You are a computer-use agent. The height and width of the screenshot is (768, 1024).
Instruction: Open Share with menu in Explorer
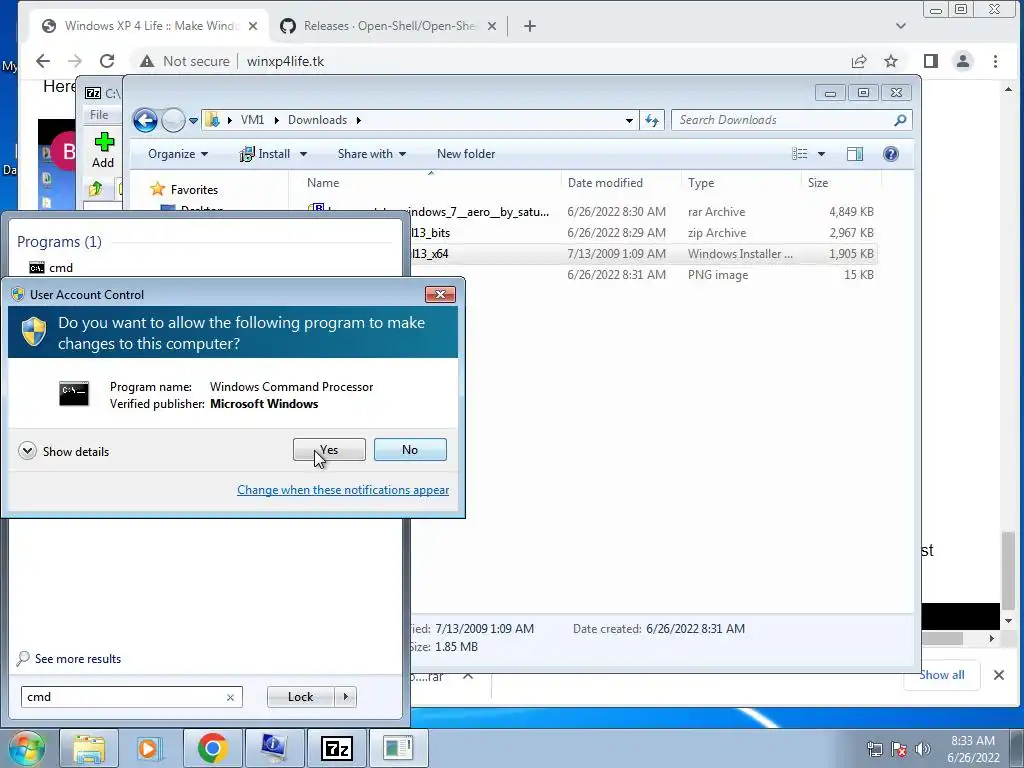pyautogui.click(x=372, y=154)
